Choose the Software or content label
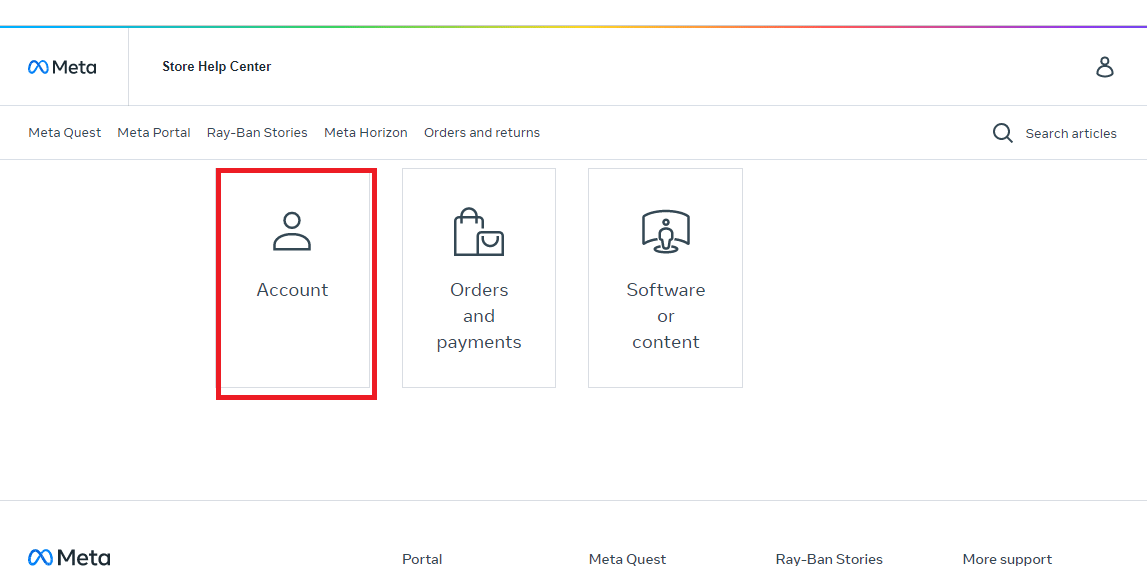Screen dimensions: 1147x566 pyautogui.click(x=666, y=316)
